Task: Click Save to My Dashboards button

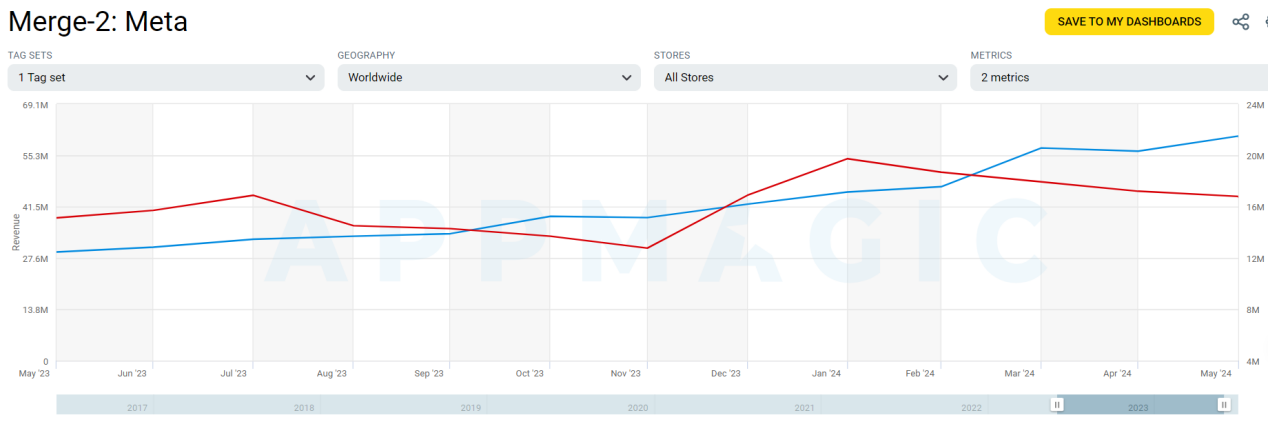Action: point(1129,22)
